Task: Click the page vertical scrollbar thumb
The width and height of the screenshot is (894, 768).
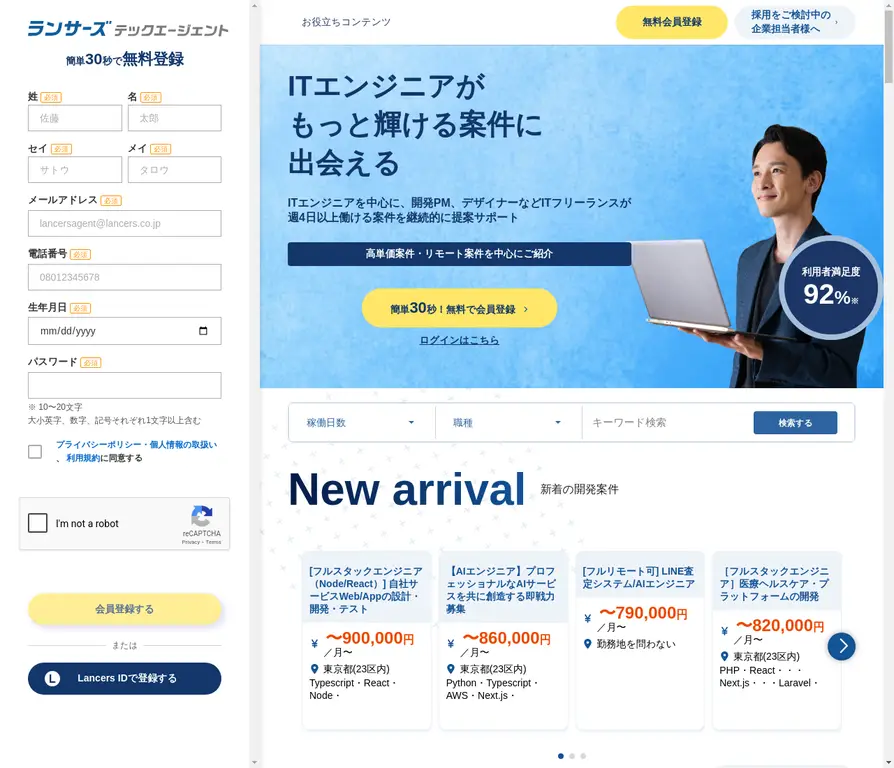Action: 888,47
